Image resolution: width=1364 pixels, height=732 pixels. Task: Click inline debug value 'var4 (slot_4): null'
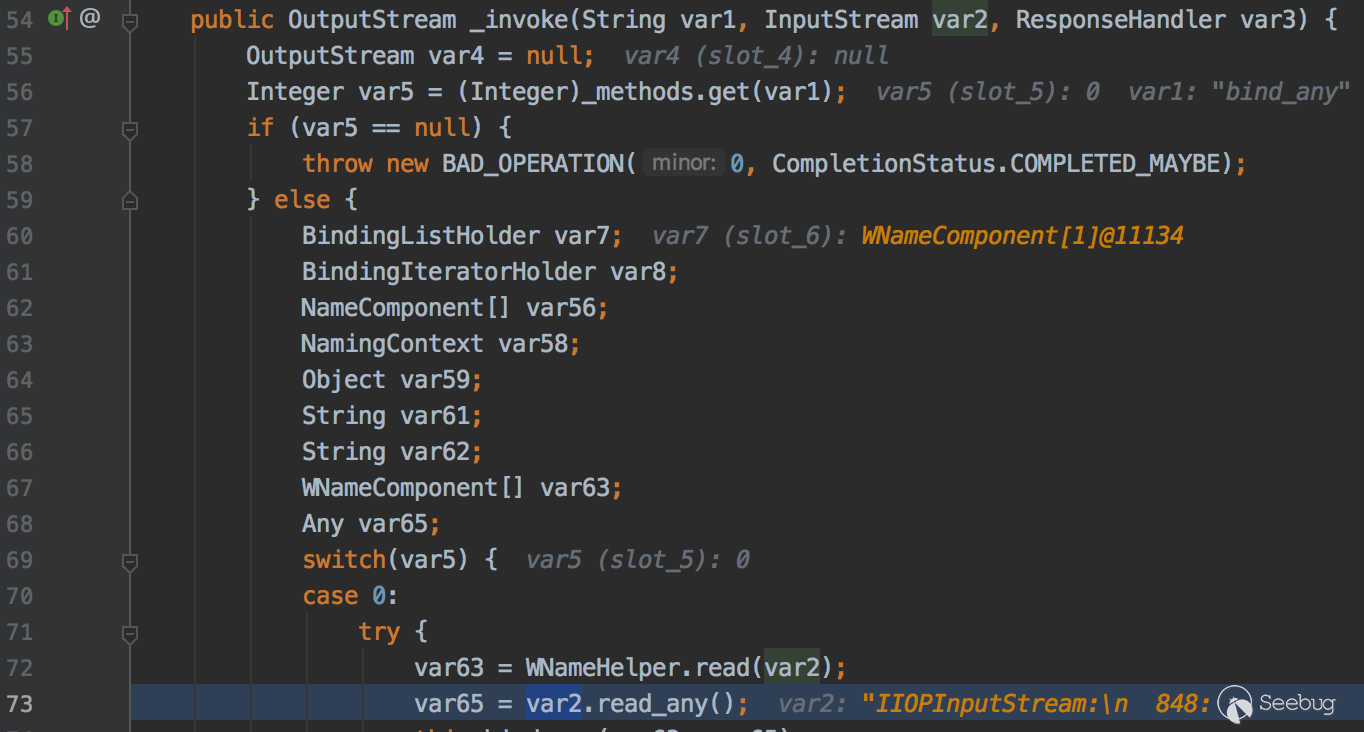tap(756, 55)
